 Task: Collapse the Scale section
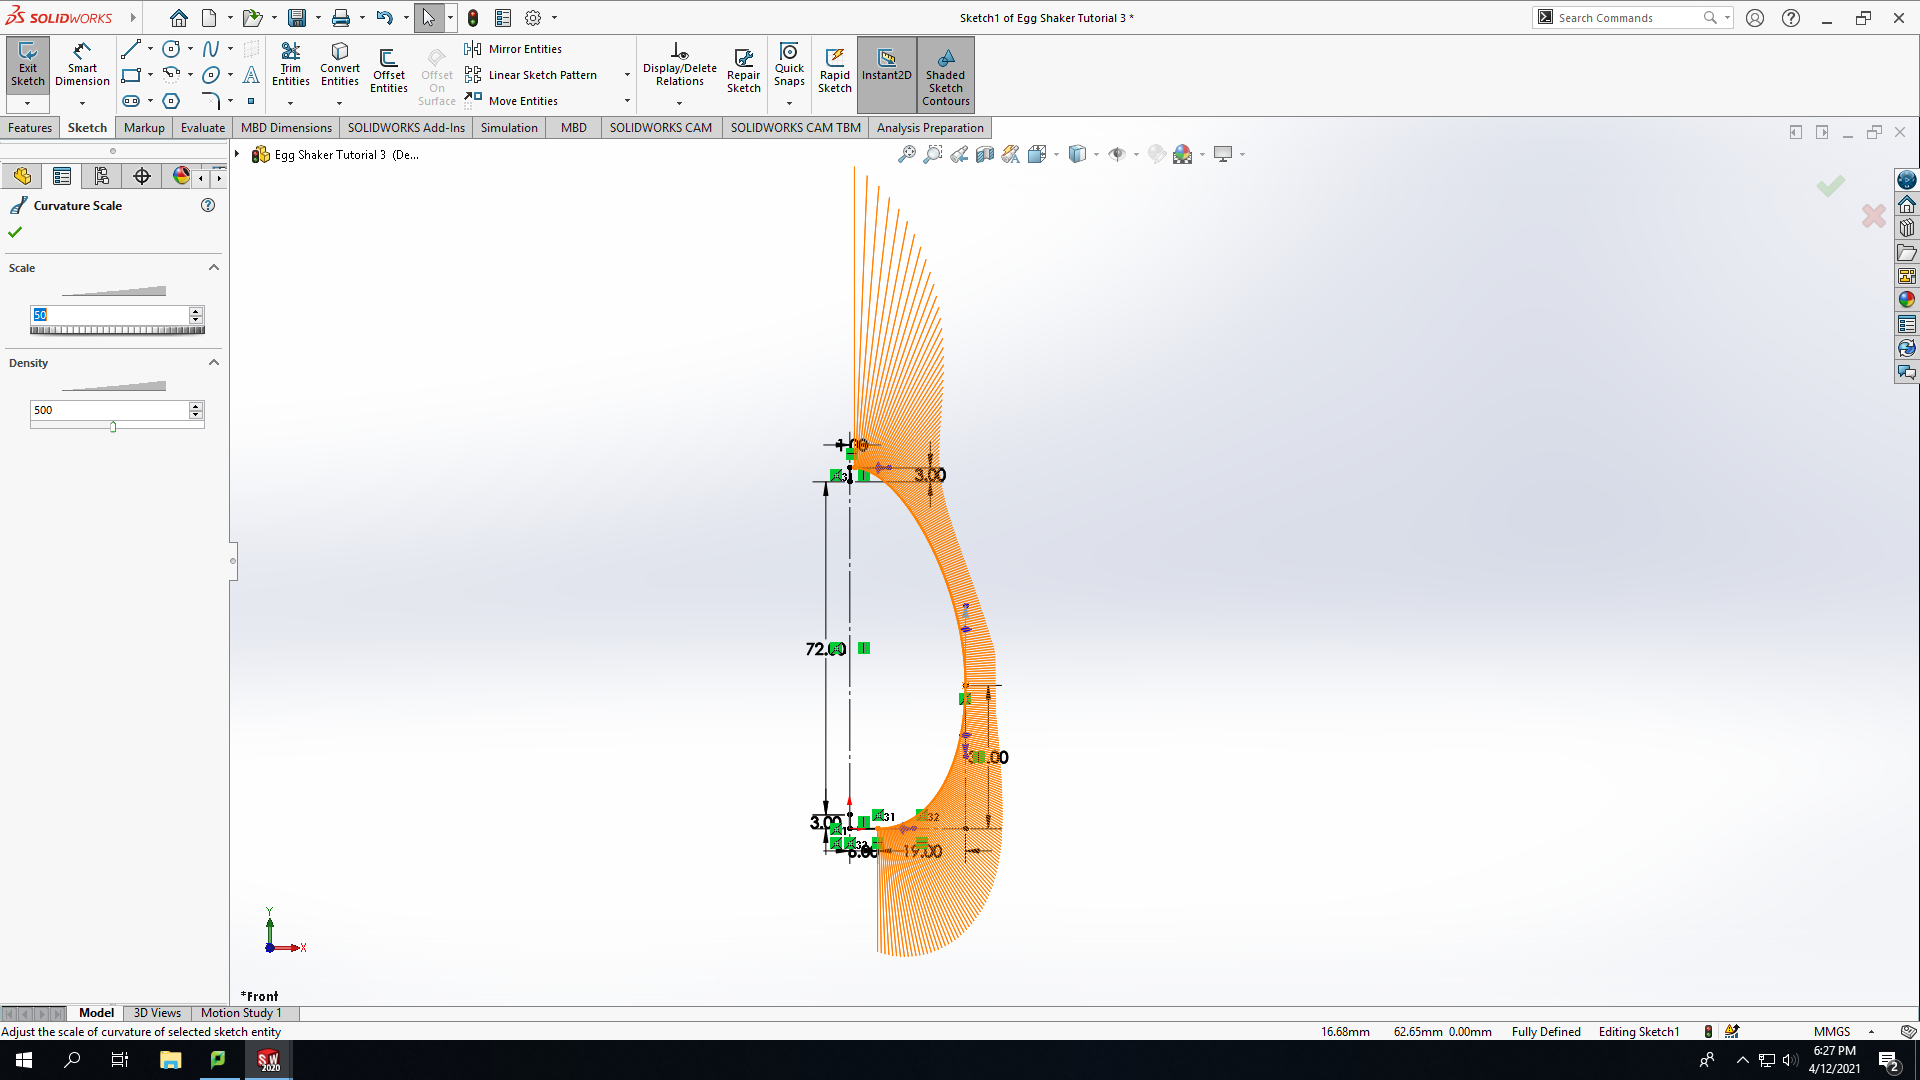coord(213,268)
